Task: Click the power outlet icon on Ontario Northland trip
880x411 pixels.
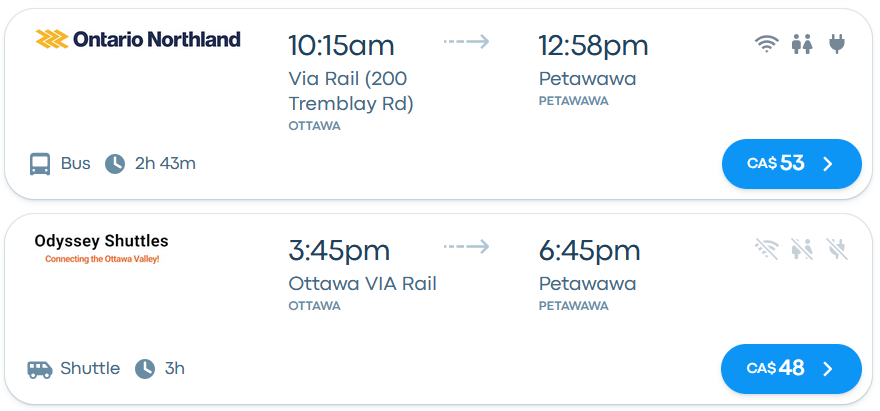Action: click(837, 44)
